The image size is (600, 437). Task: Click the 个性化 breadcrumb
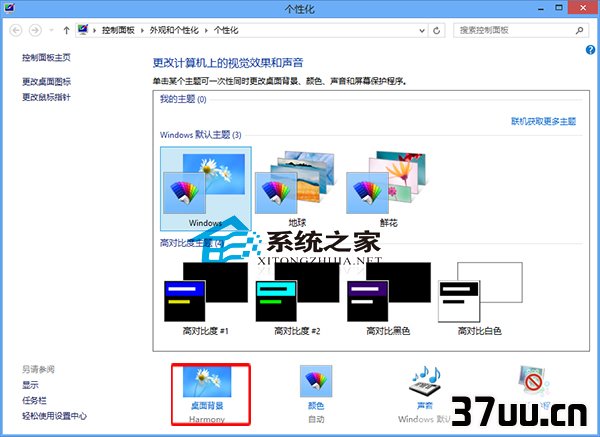tap(226, 30)
